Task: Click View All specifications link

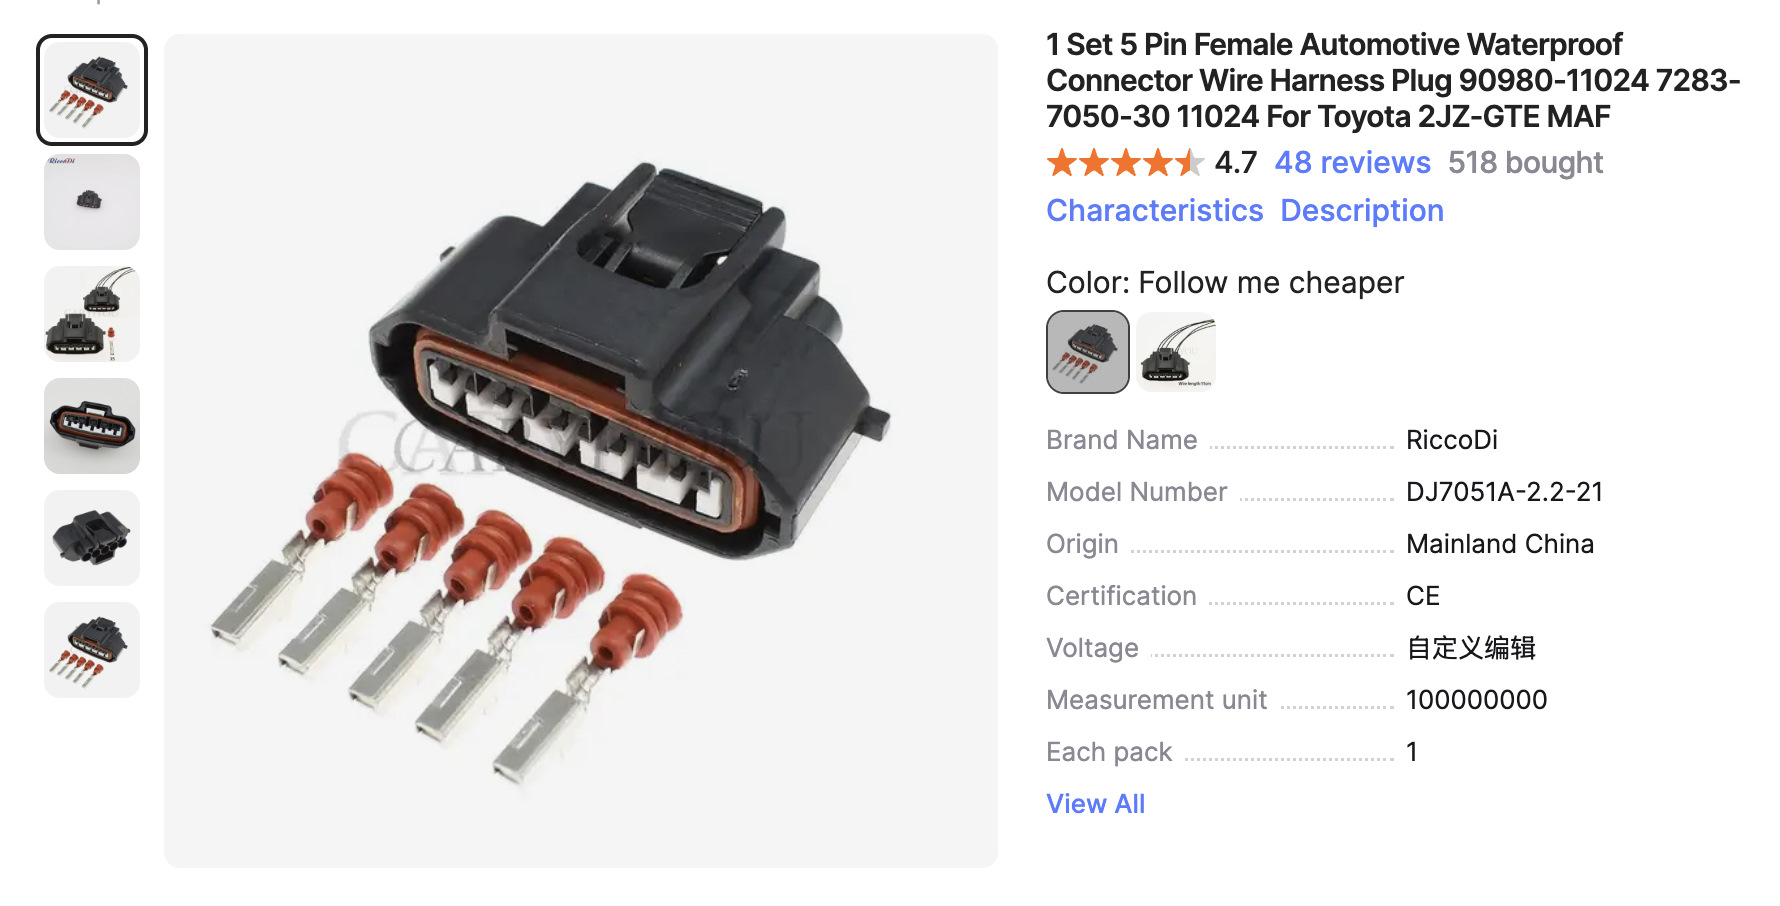Action: click(1096, 804)
